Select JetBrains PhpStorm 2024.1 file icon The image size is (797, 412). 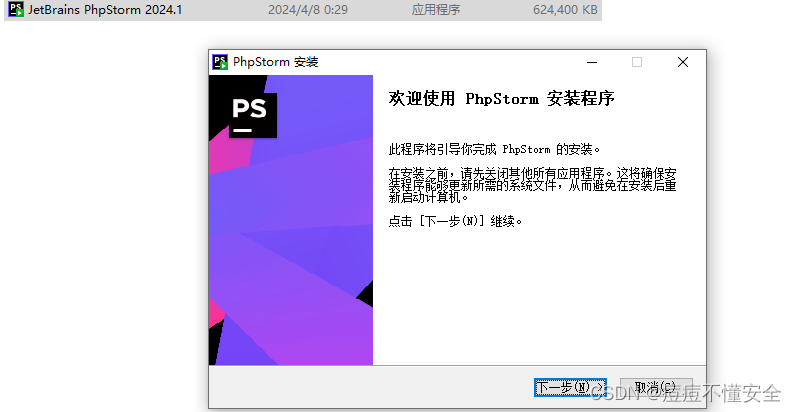(16, 9)
